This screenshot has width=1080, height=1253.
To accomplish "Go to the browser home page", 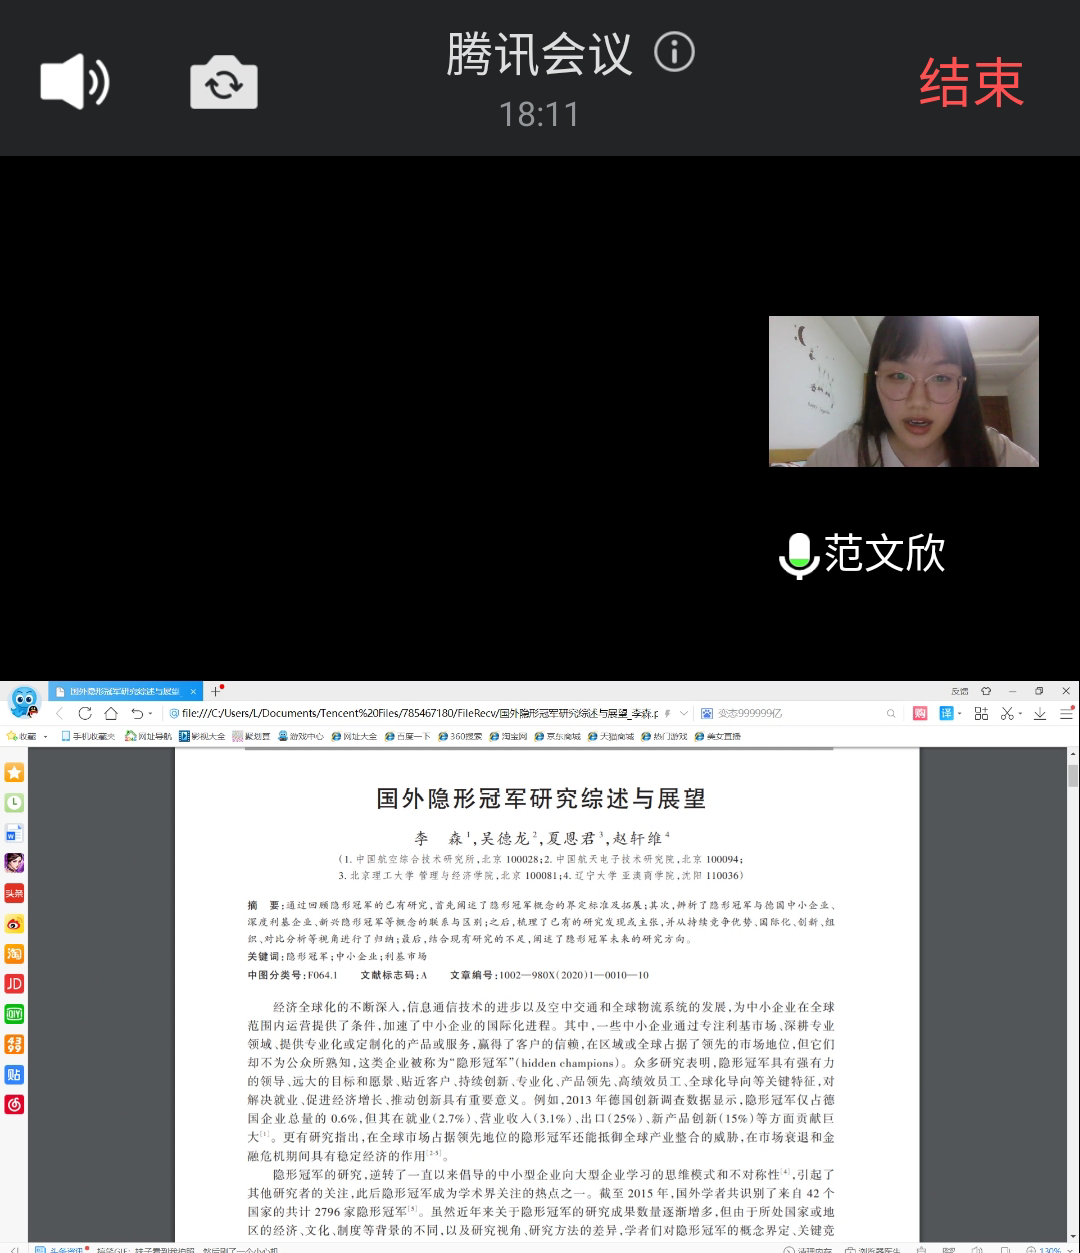I will click(x=111, y=713).
